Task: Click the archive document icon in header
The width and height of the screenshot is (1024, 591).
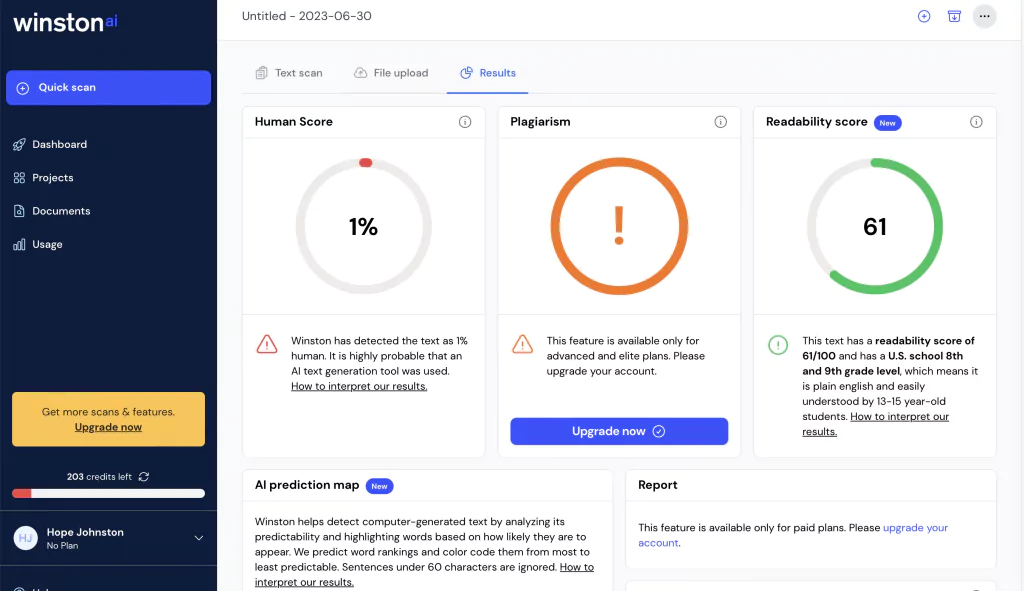Action: (954, 16)
